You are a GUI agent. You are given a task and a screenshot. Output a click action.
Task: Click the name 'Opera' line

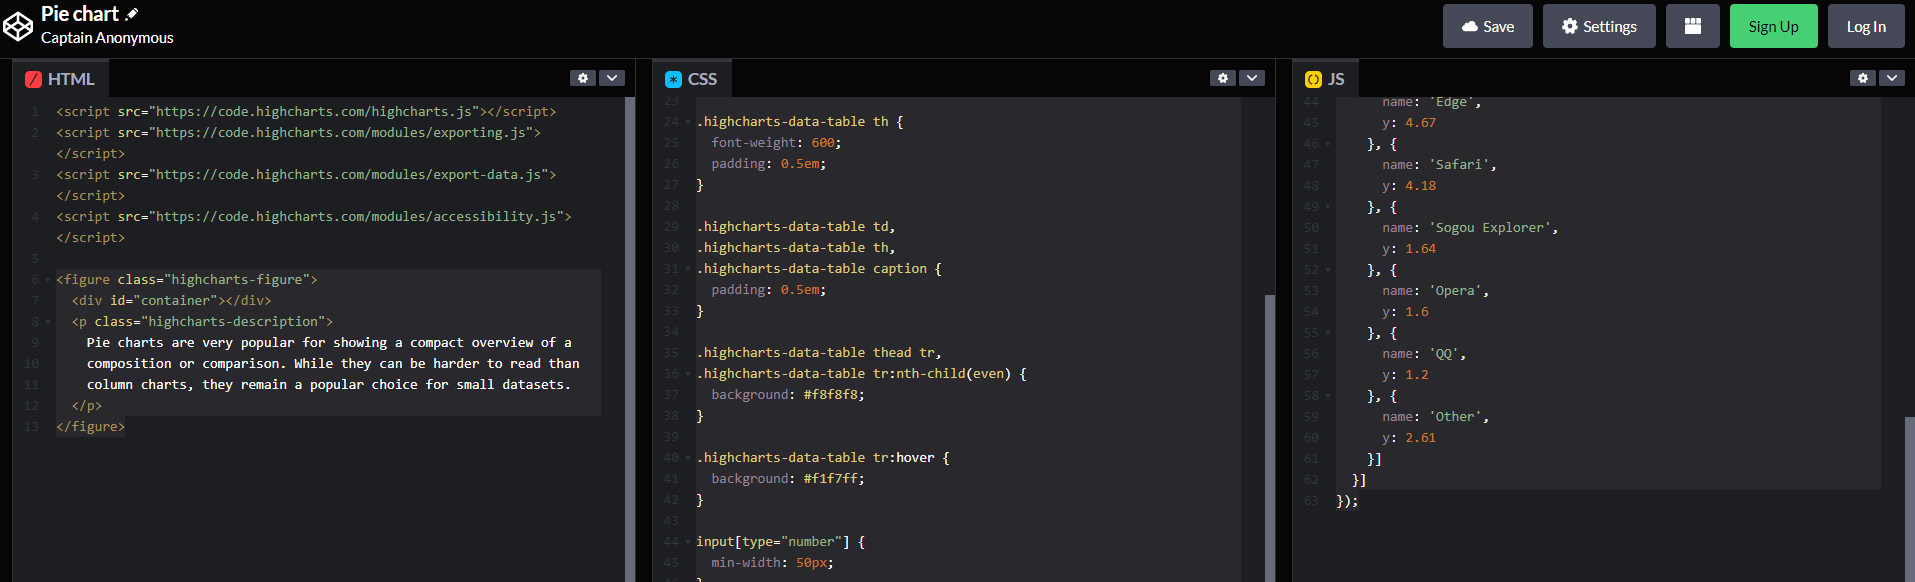point(1435,291)
